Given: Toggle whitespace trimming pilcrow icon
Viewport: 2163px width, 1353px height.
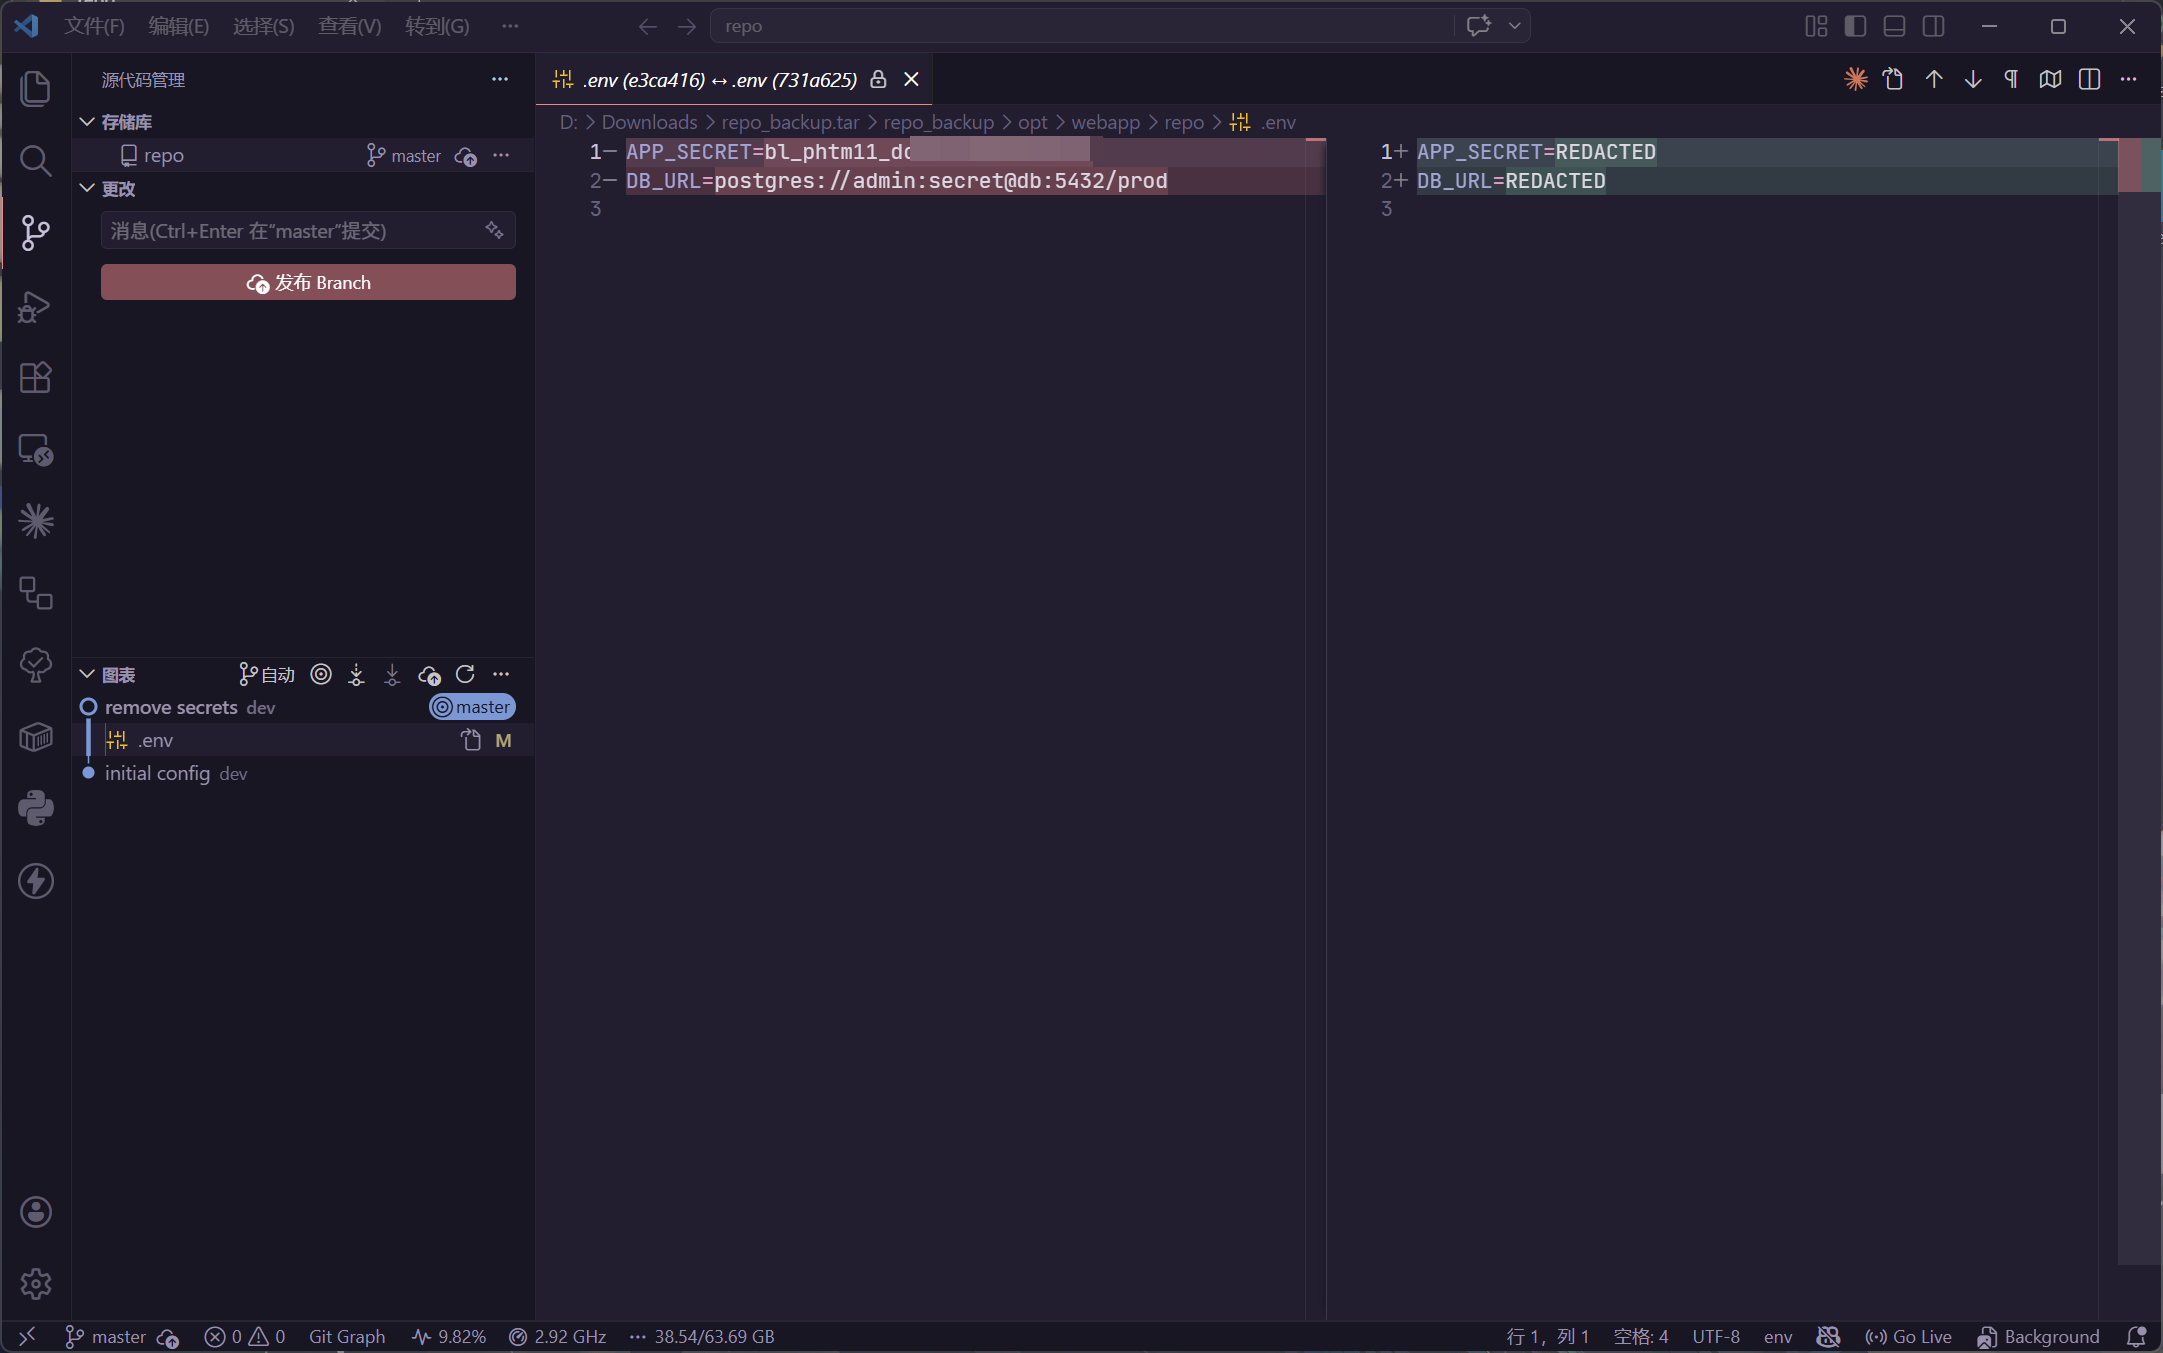Looking at the screenshot, I should coord(2011,80).
